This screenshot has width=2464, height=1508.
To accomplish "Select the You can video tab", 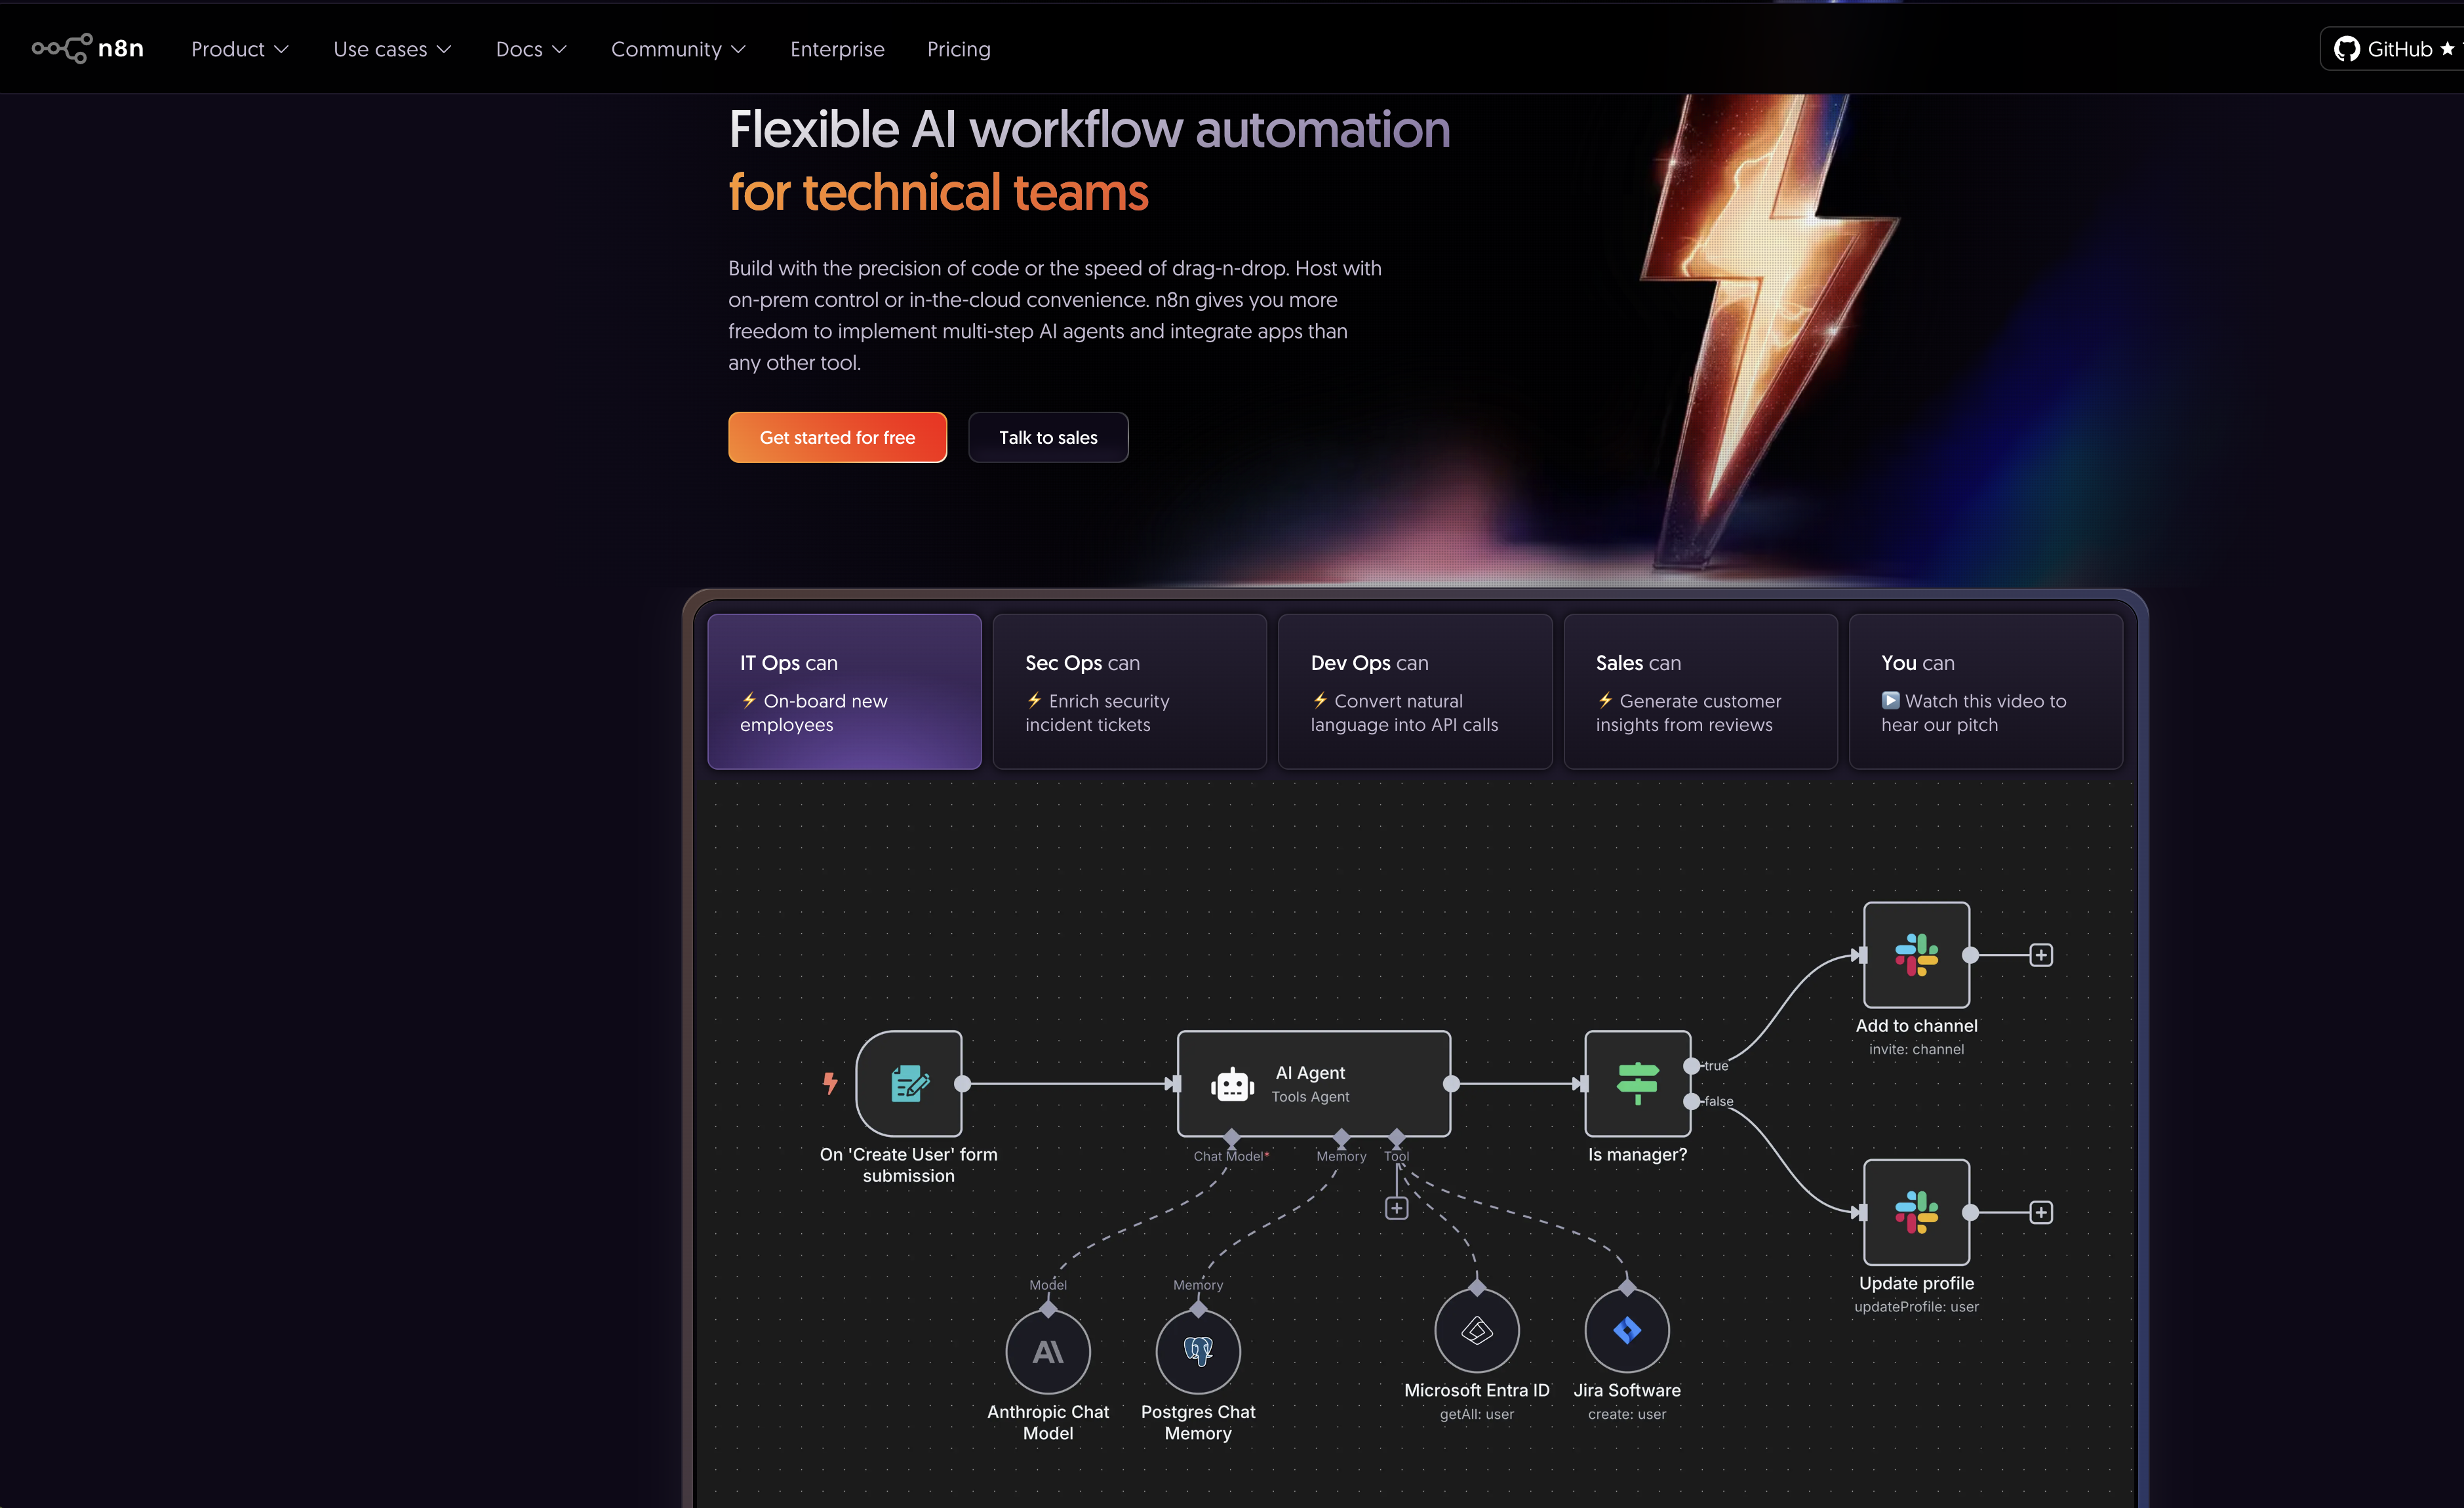I will click(x=1986, y=691).
